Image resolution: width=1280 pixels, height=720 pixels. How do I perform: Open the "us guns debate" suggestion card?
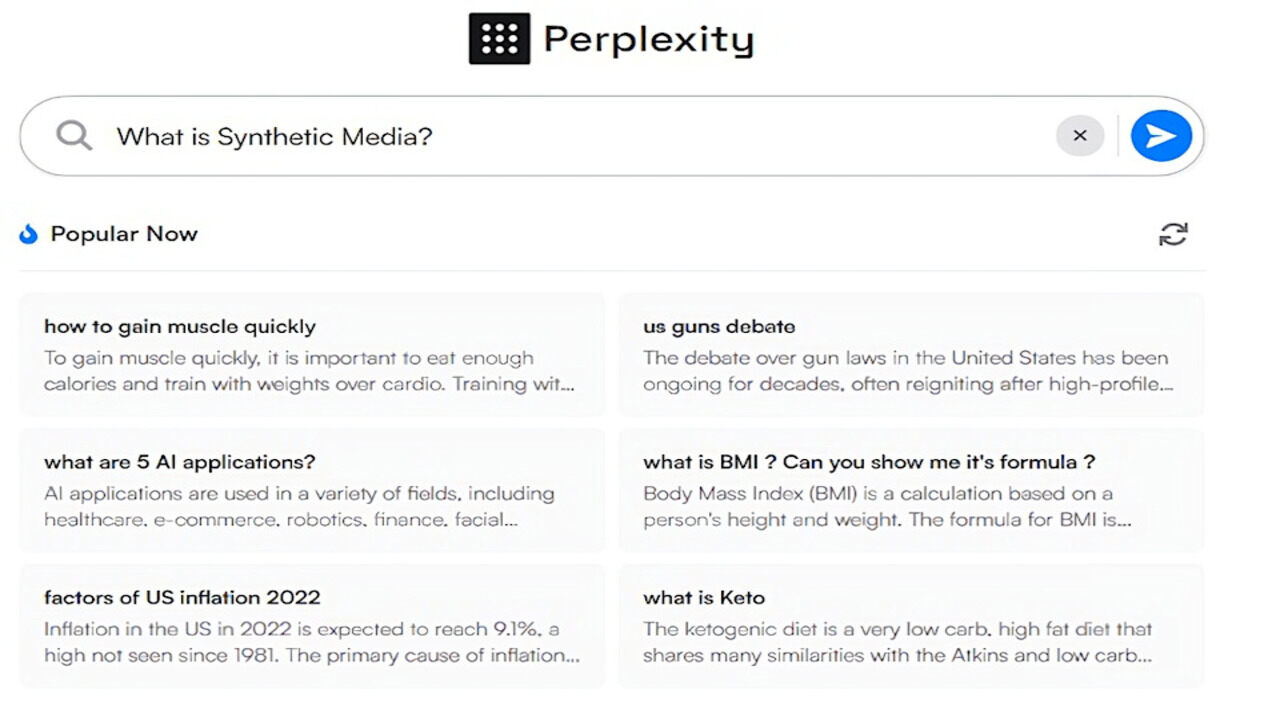tap(911, 354)
